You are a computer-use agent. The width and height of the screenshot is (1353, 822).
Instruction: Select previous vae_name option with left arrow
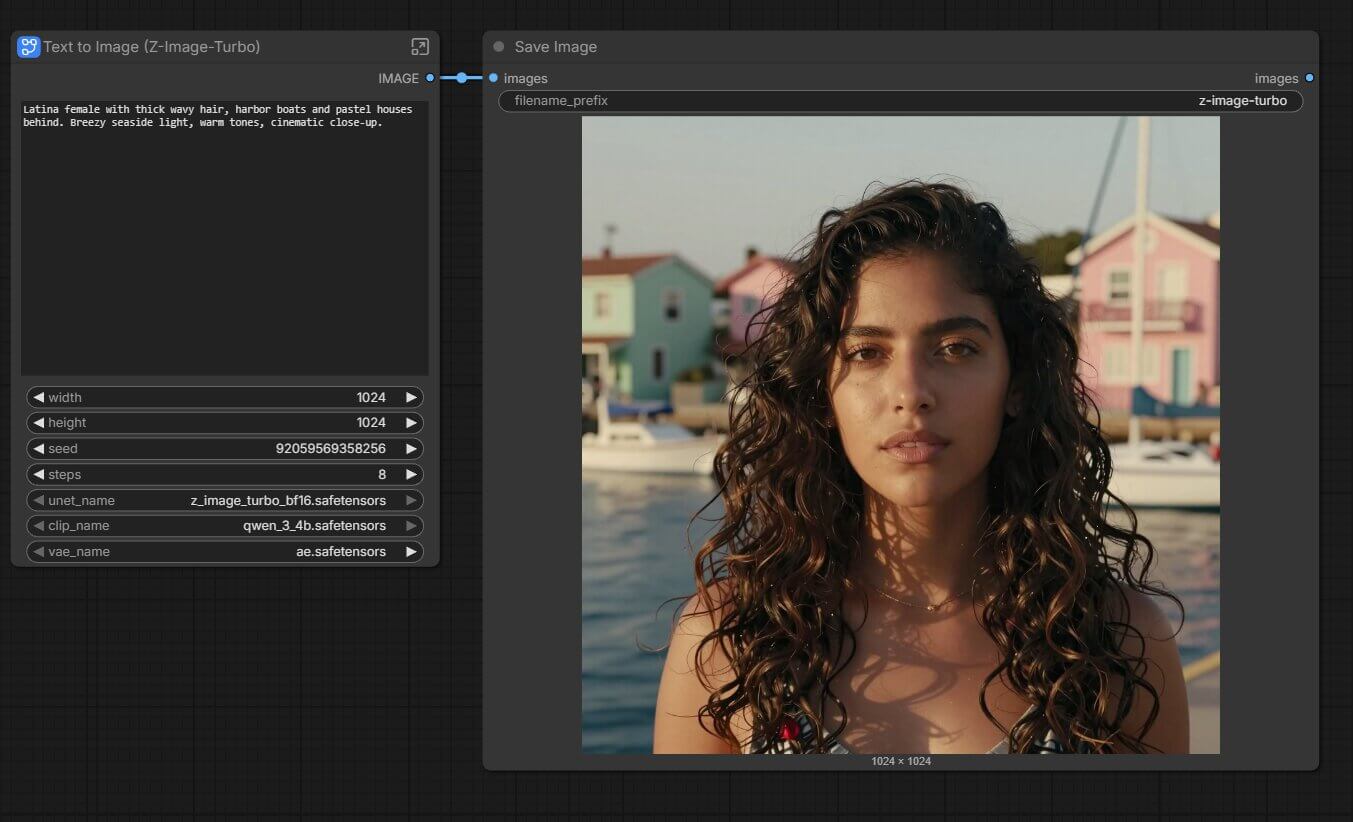[39, 552]
